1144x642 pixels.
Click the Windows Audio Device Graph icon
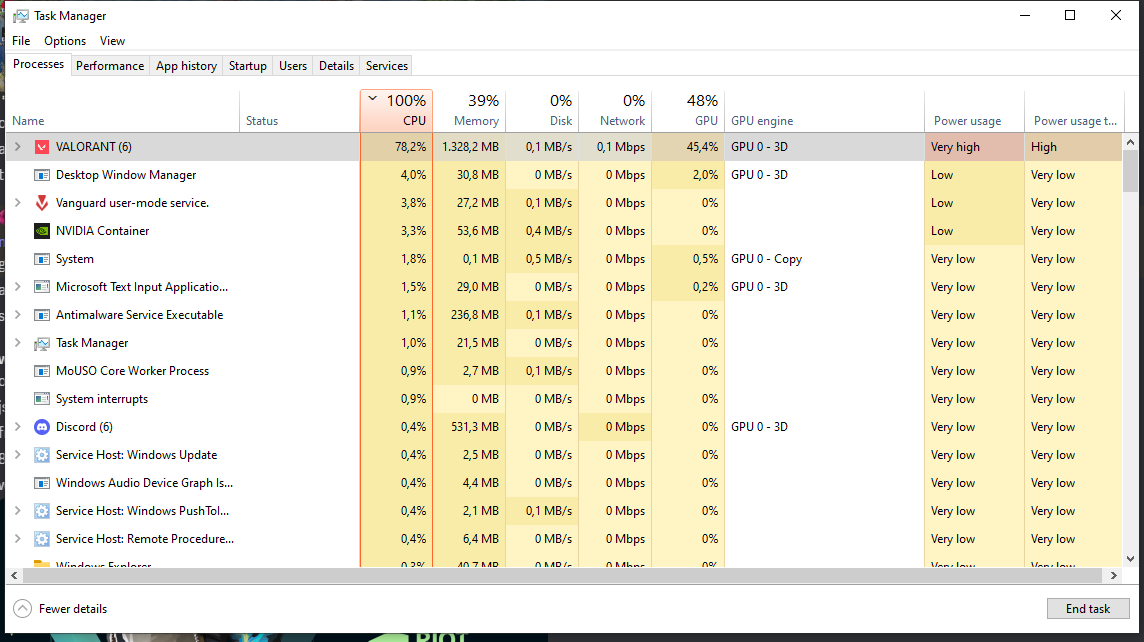coord(42,483)
